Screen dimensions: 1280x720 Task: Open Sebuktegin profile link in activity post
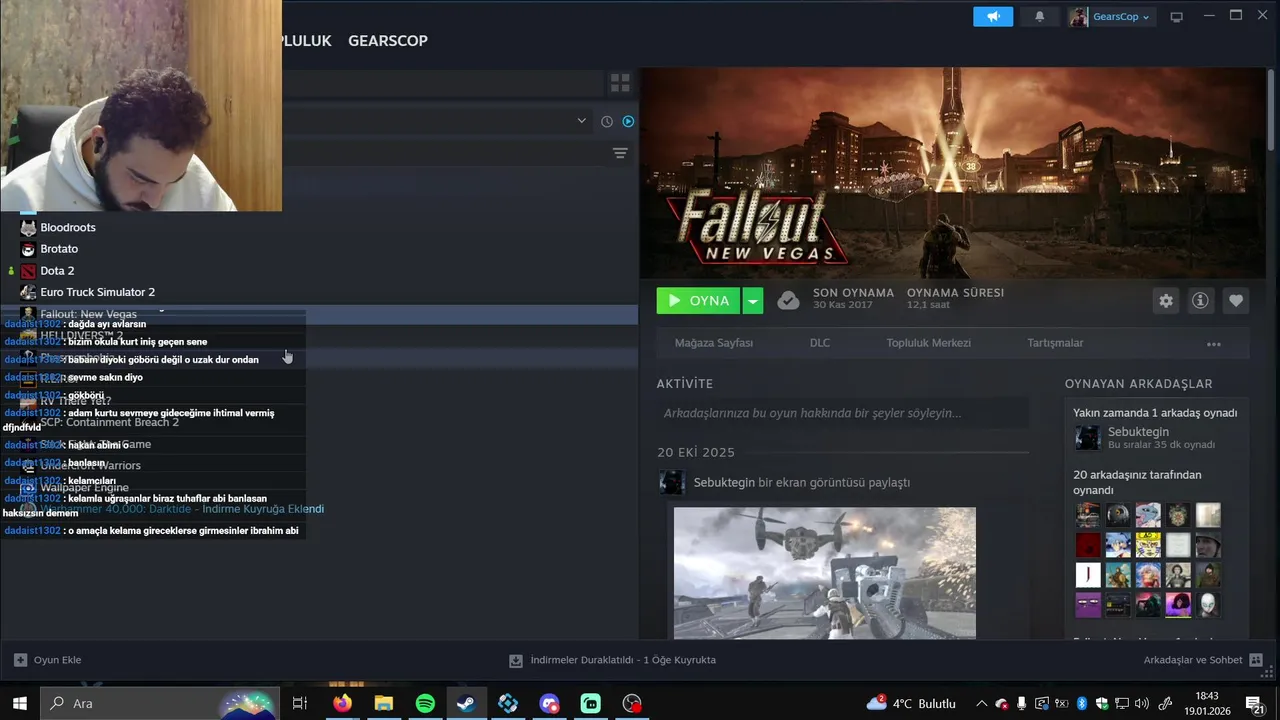point(724,482)
